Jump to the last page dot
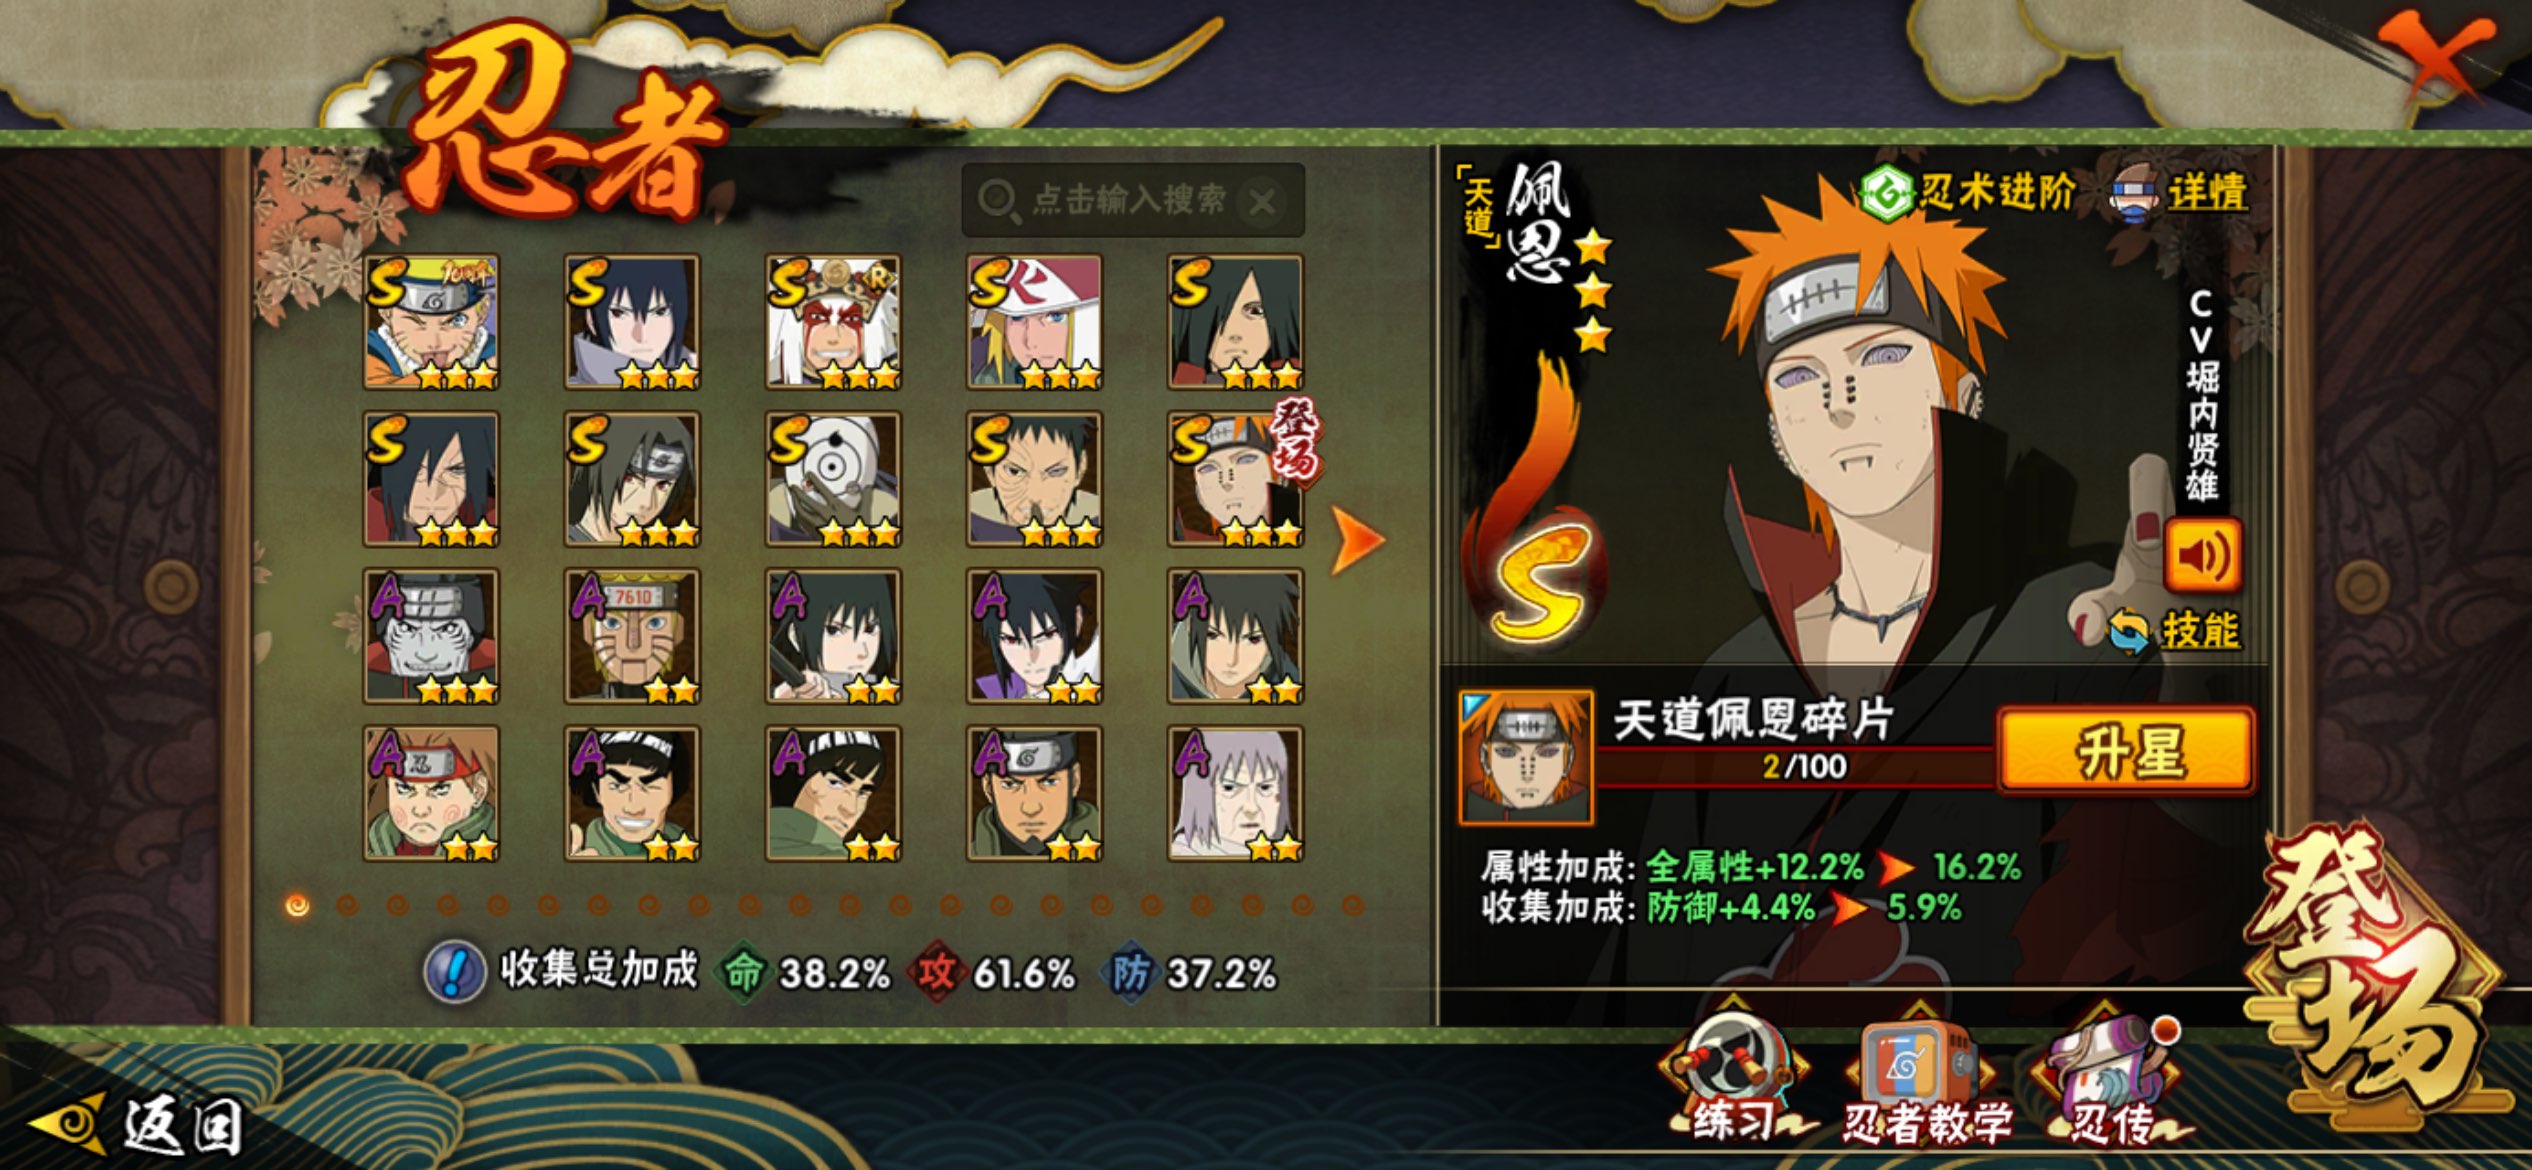The image size is (2532, 1170). (x=1352, y=906)
